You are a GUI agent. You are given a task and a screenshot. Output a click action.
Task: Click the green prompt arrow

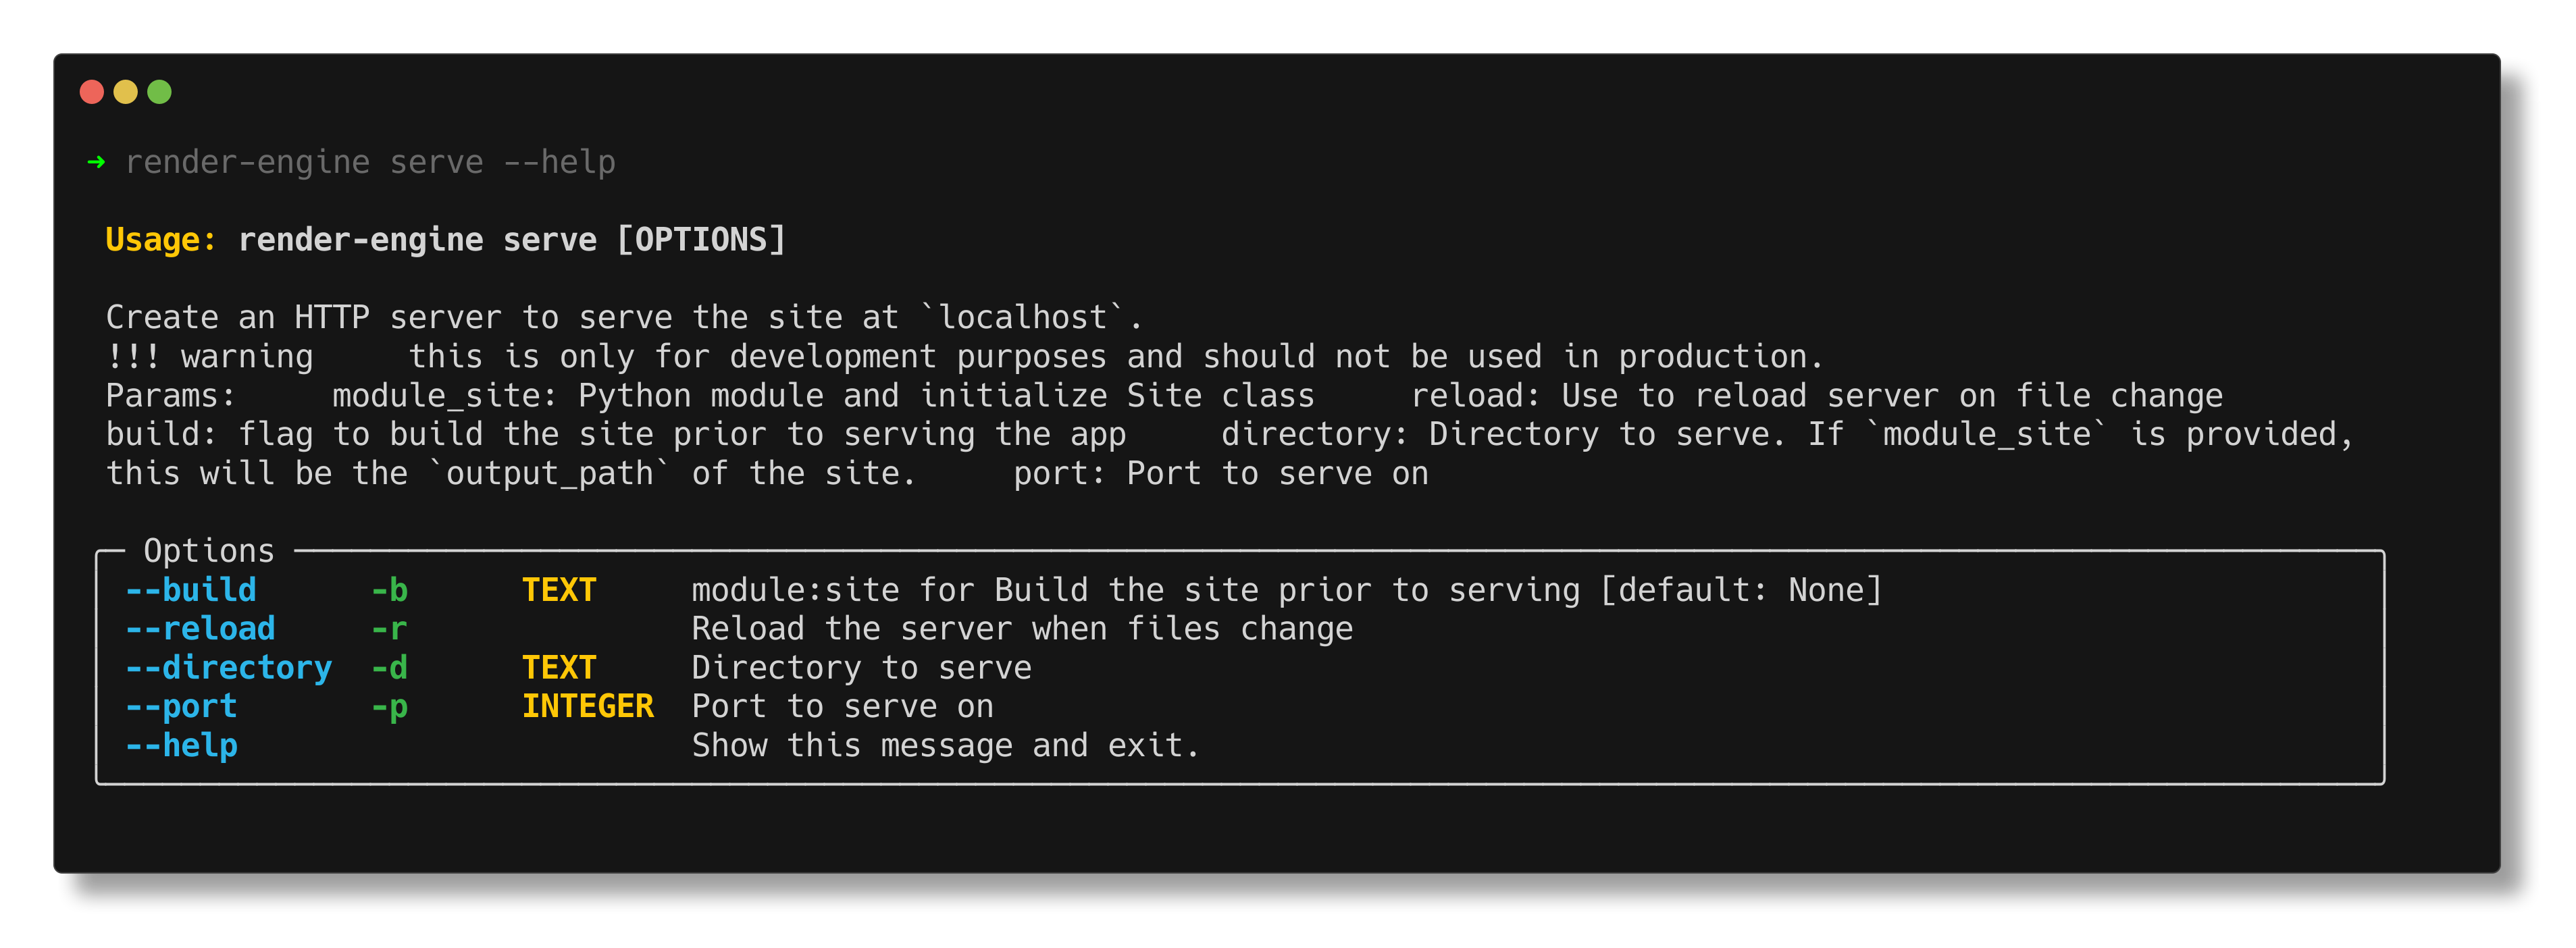coord(97,162)
